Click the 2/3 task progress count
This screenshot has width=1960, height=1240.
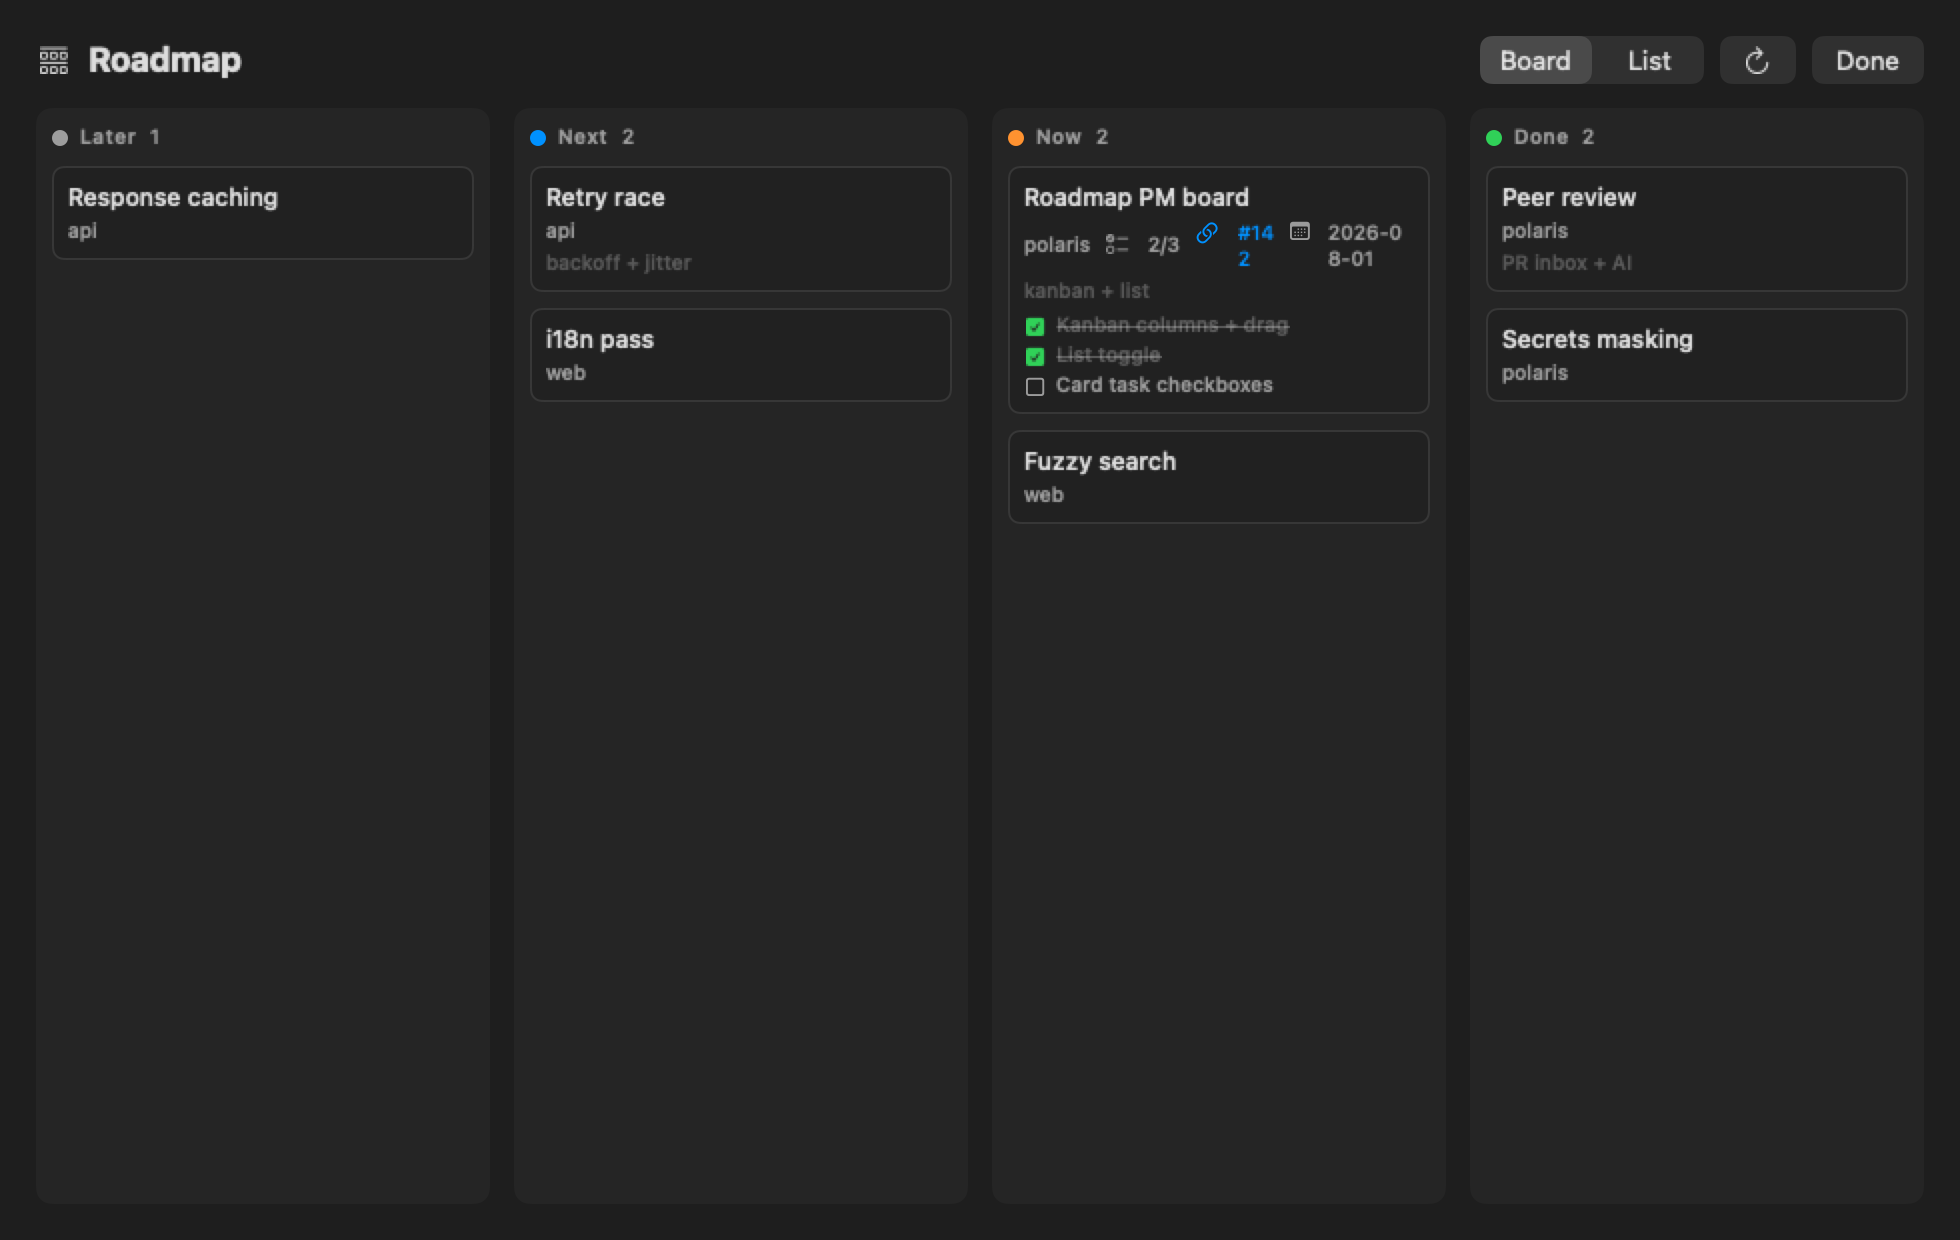coord(1163,245)
